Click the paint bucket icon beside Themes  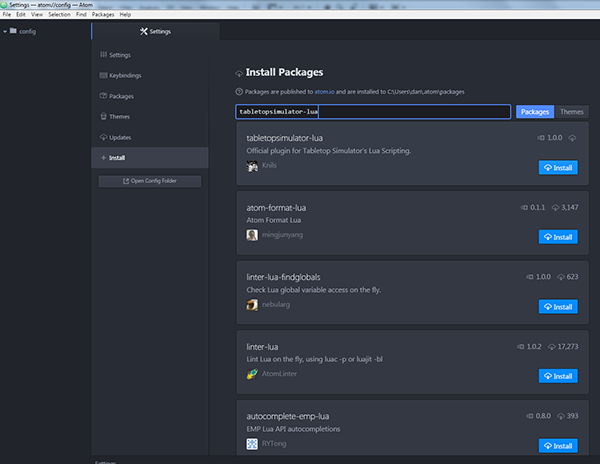pos(103,116)
